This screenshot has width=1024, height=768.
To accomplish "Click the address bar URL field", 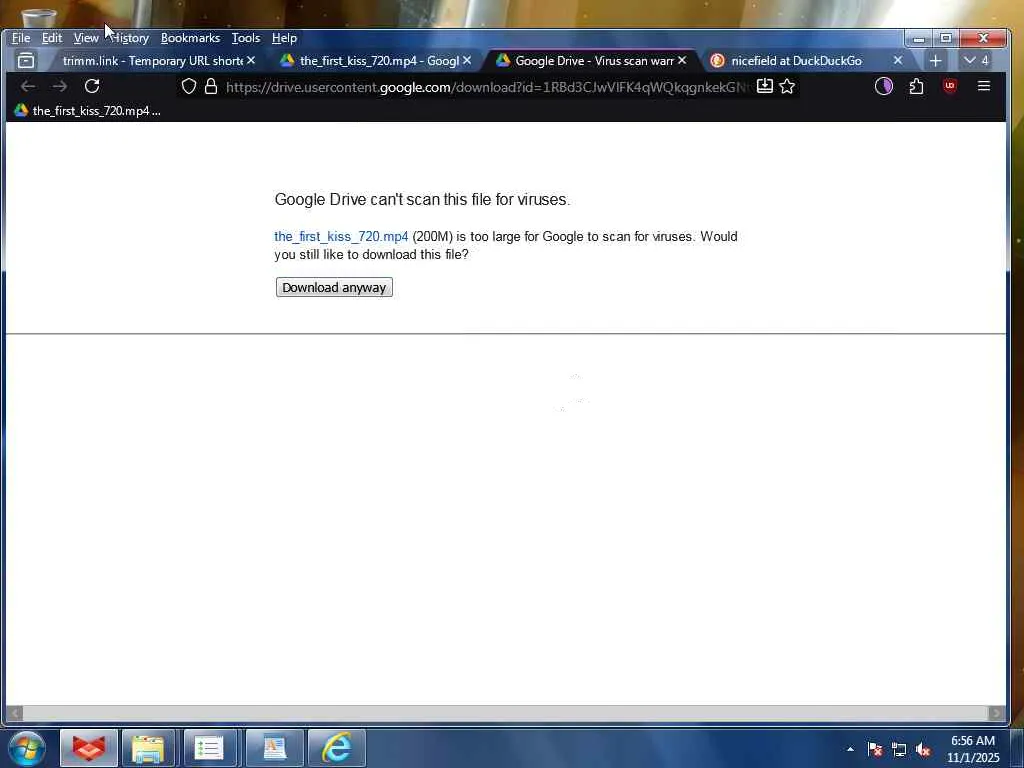I will pos(487,87).
